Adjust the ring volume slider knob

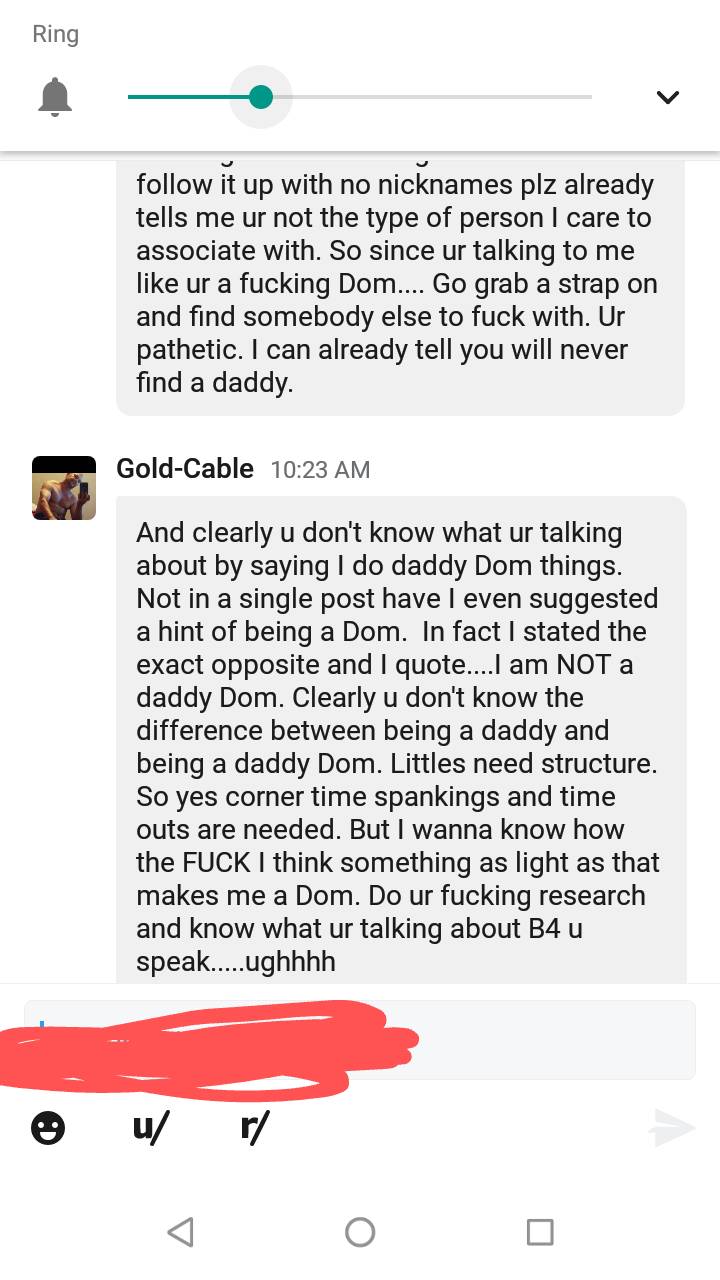coord(261,97)
